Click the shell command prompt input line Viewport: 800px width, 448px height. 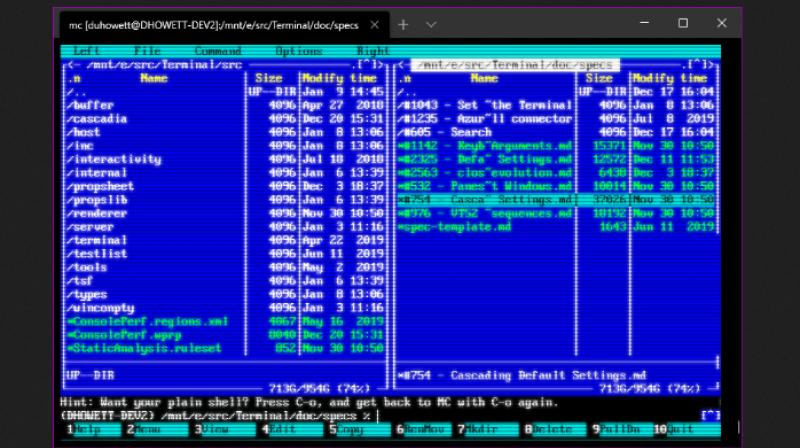pos(500,414)
